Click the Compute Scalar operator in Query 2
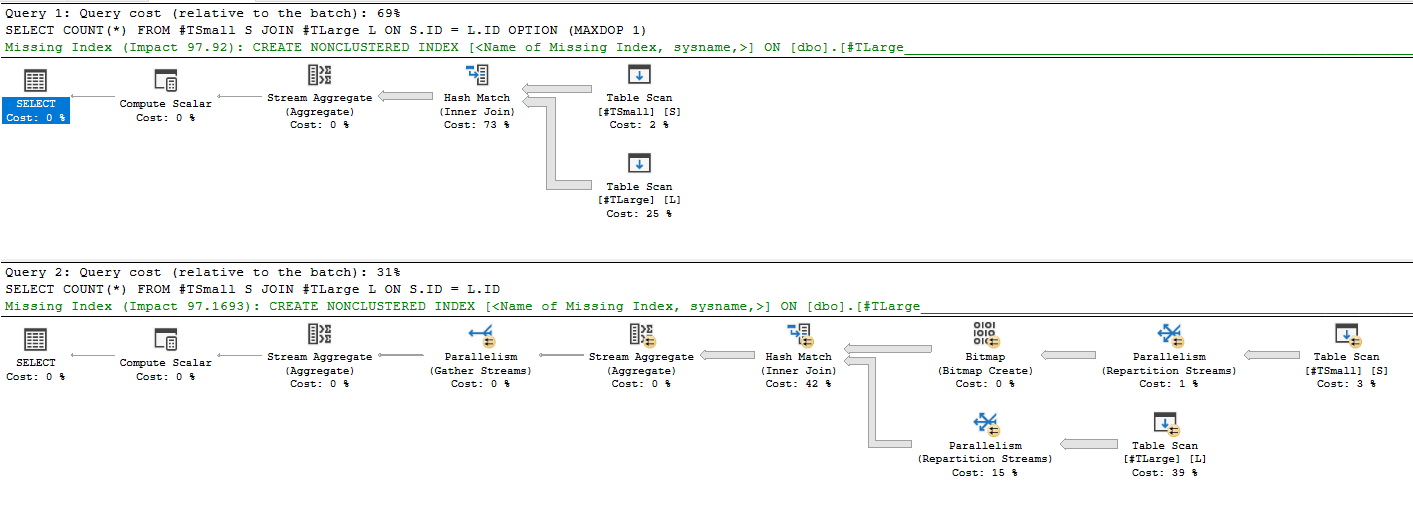The width and height of the screenshot is (1413, 509). 165,355
